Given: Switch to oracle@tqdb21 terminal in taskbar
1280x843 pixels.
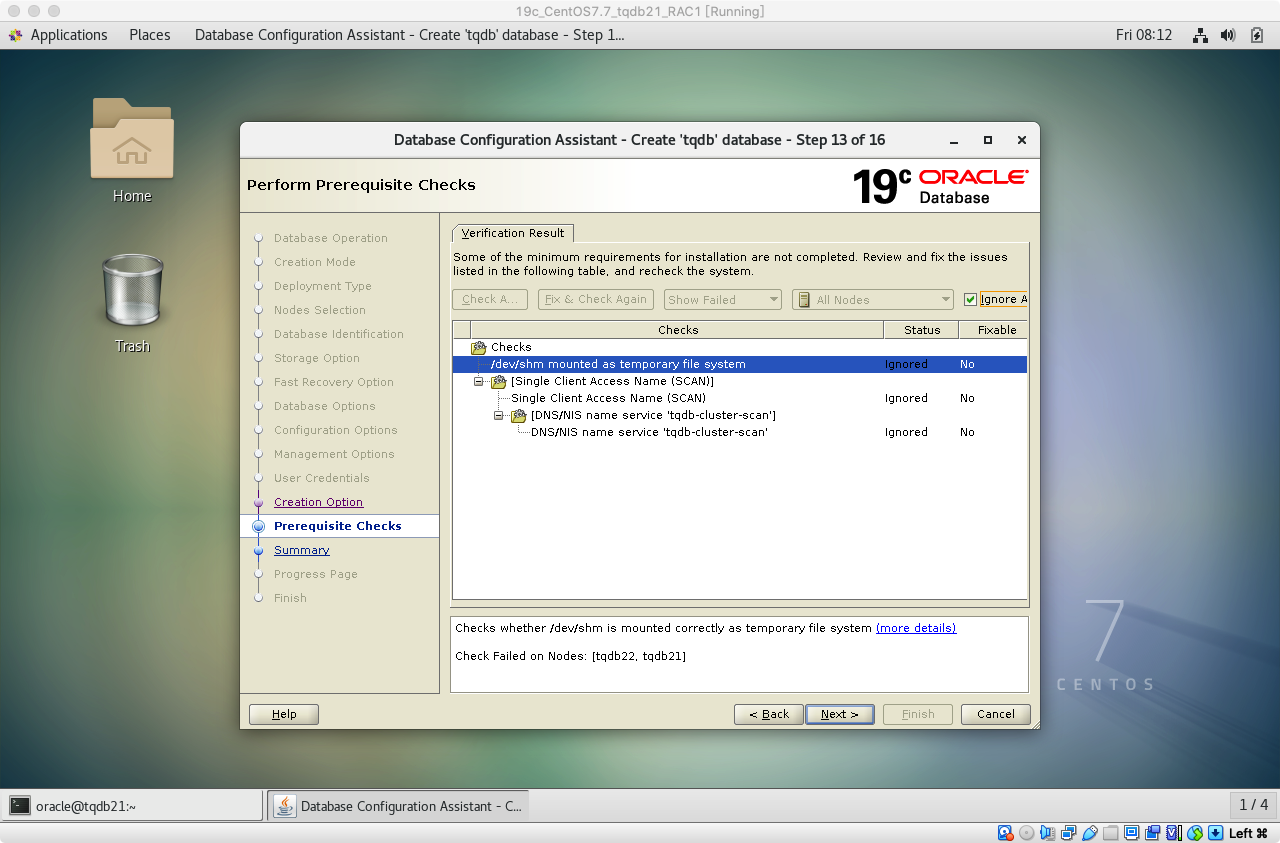Looking at the screenshot, I should point(132,806).
